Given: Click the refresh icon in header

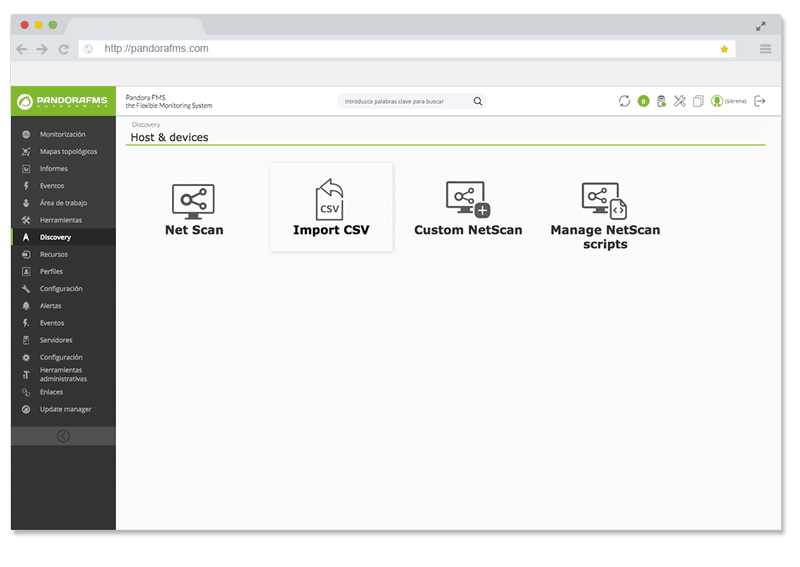Looking at the screenshot, I should click(x=624, y=101).
